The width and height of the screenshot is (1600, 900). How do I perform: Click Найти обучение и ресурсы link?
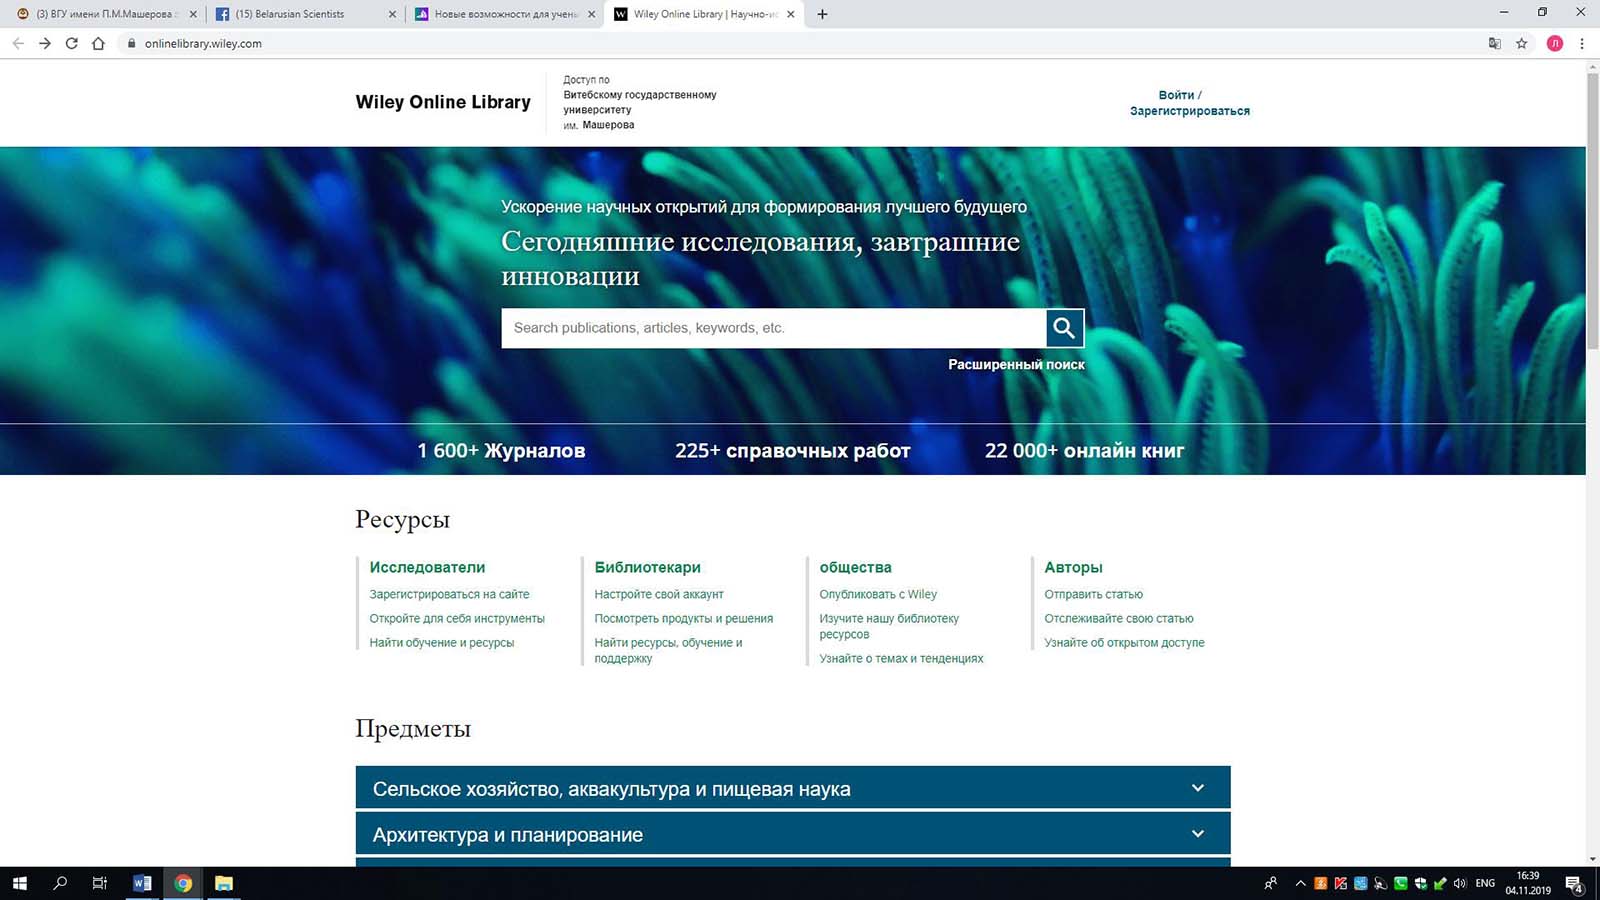(441, 642)
